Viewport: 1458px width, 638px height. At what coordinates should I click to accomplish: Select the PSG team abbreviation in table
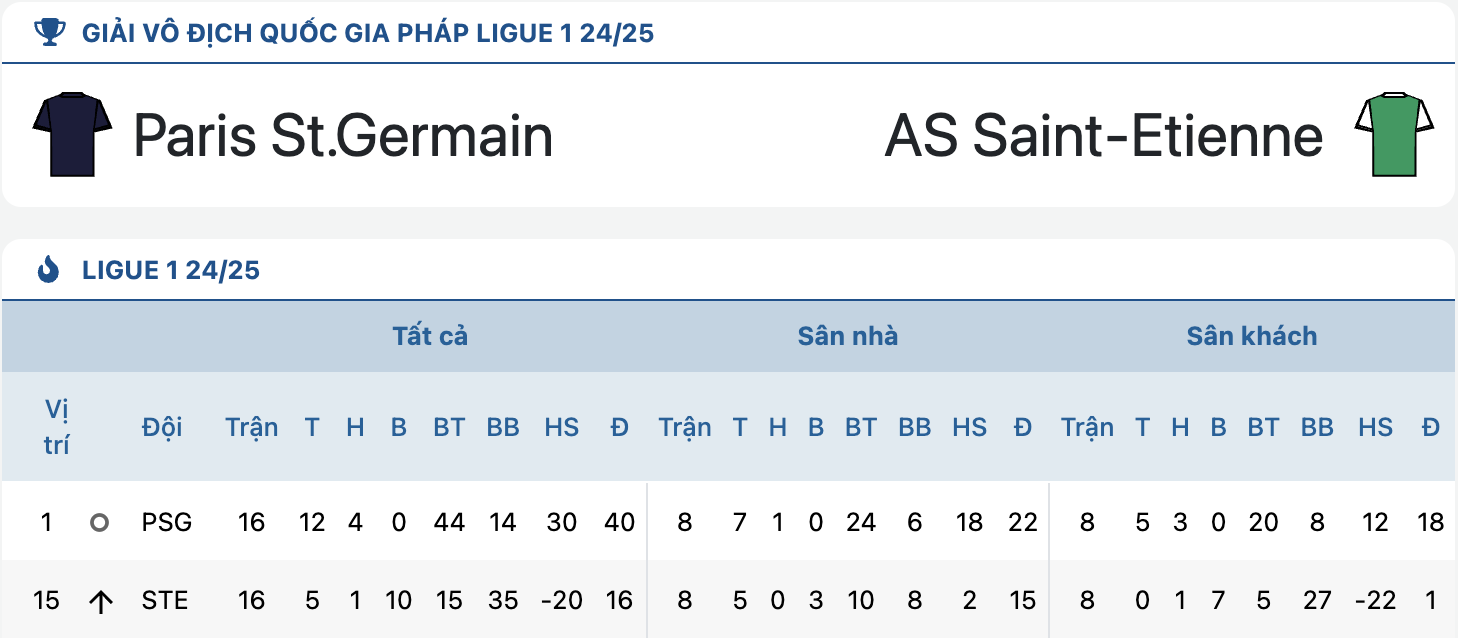pyautogui.click(x=167, y=522)
